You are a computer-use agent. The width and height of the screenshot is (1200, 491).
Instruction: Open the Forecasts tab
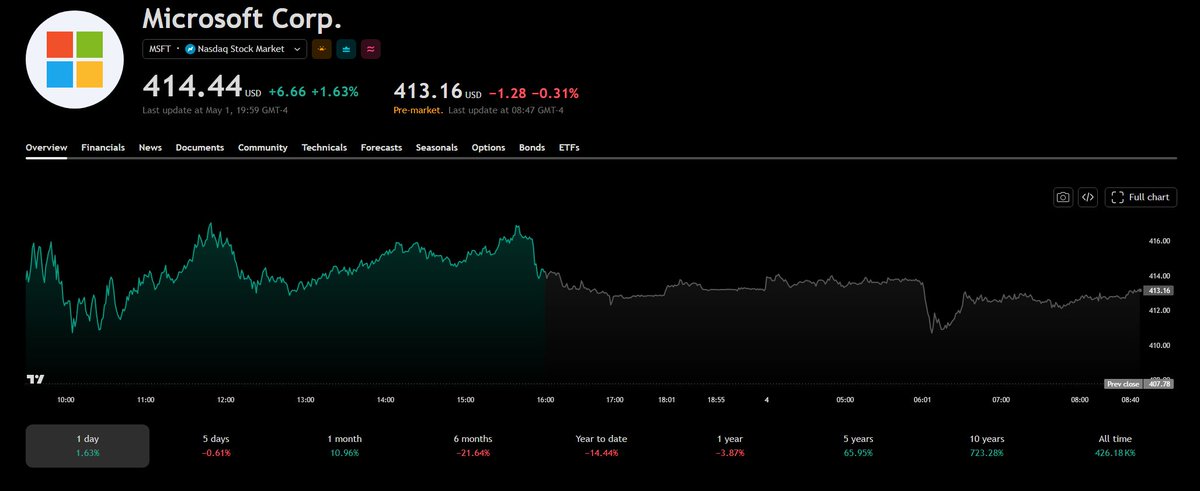[x=381, y=147]
